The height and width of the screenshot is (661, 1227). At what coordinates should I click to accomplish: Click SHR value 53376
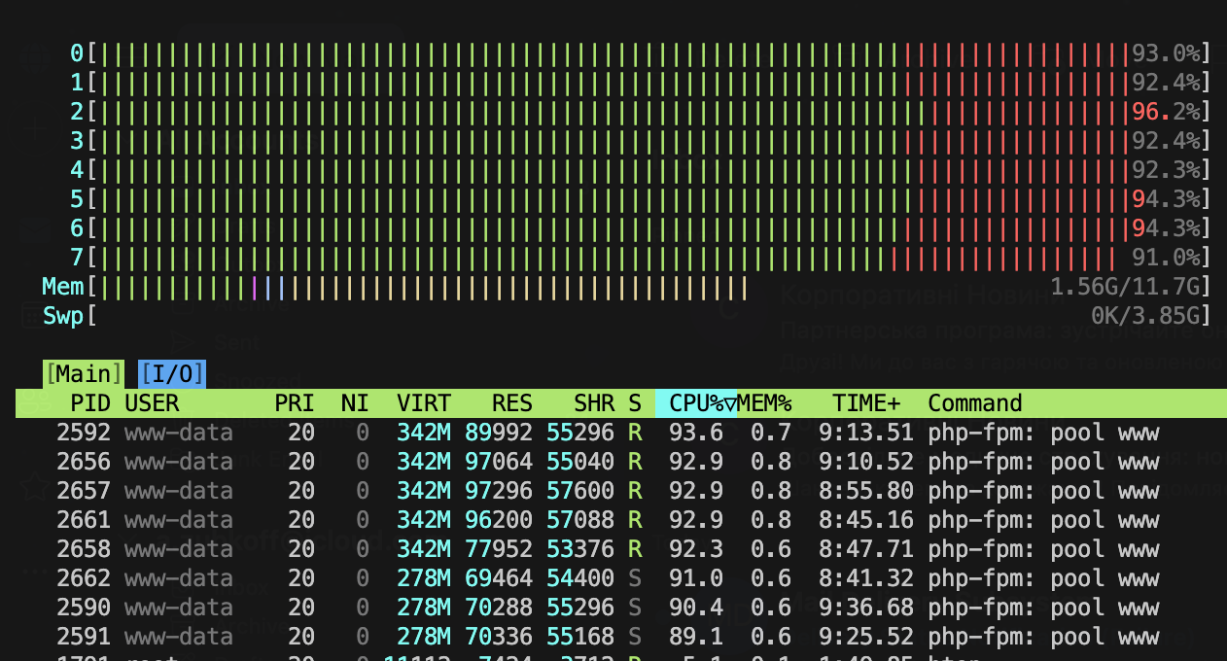point(580,549)
